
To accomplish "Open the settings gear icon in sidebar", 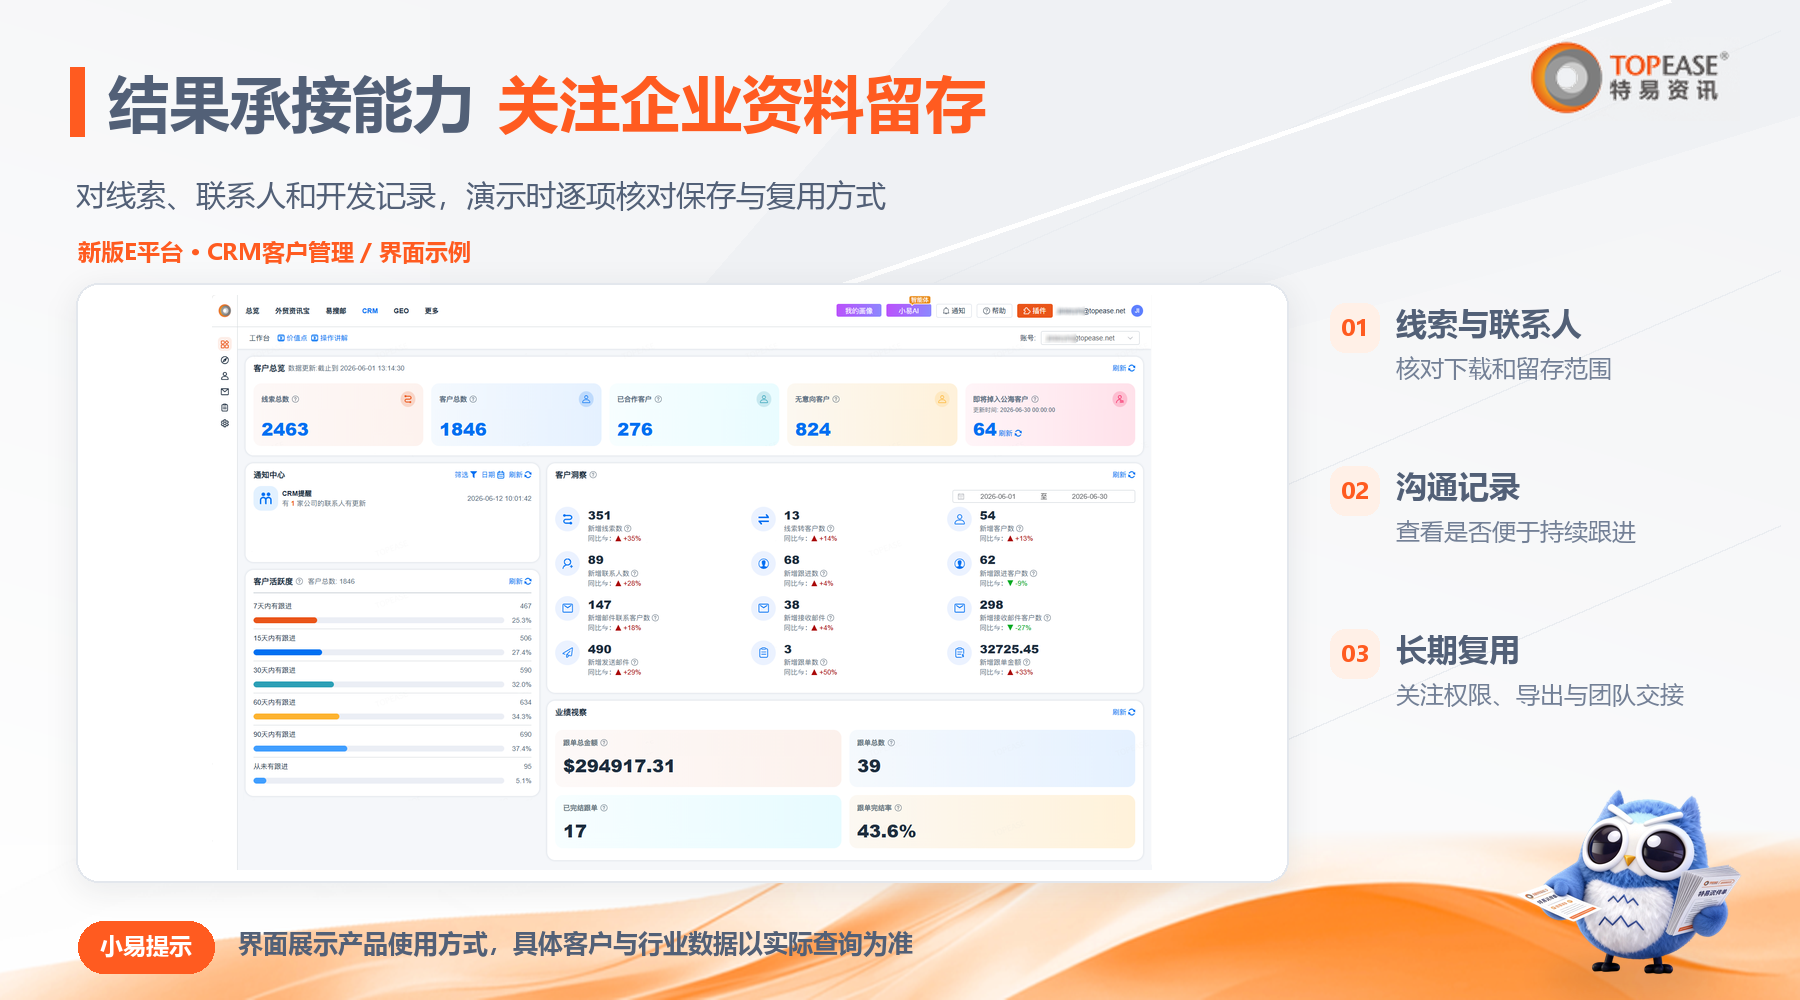I will coord(225,423).
